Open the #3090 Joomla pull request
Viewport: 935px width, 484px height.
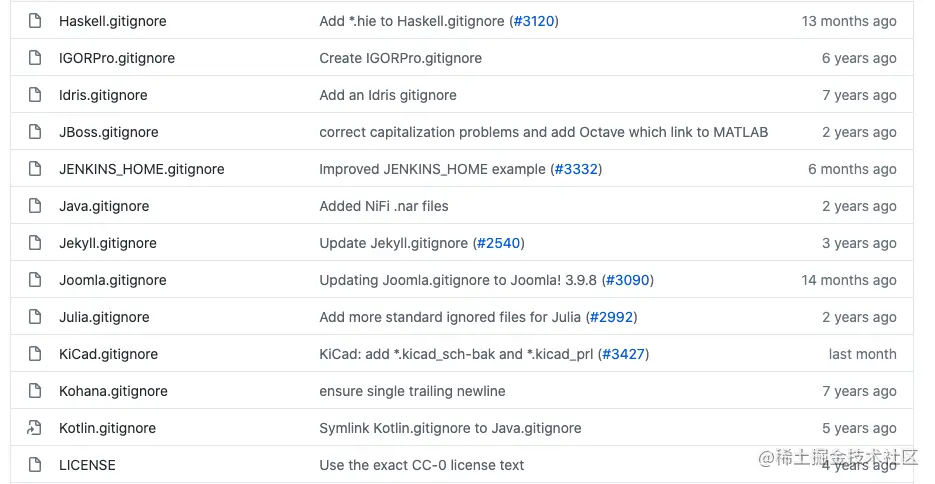[628, 280]
